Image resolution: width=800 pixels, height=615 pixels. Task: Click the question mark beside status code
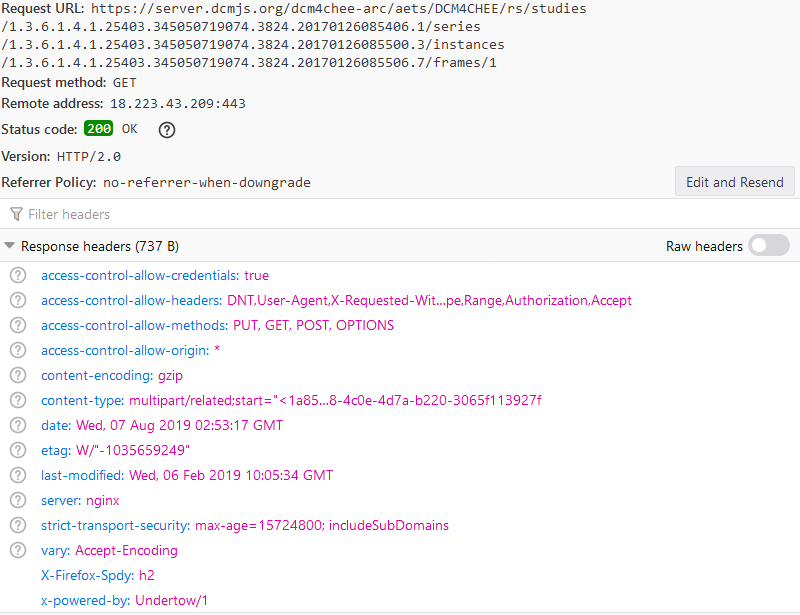[x=166, y=129]
